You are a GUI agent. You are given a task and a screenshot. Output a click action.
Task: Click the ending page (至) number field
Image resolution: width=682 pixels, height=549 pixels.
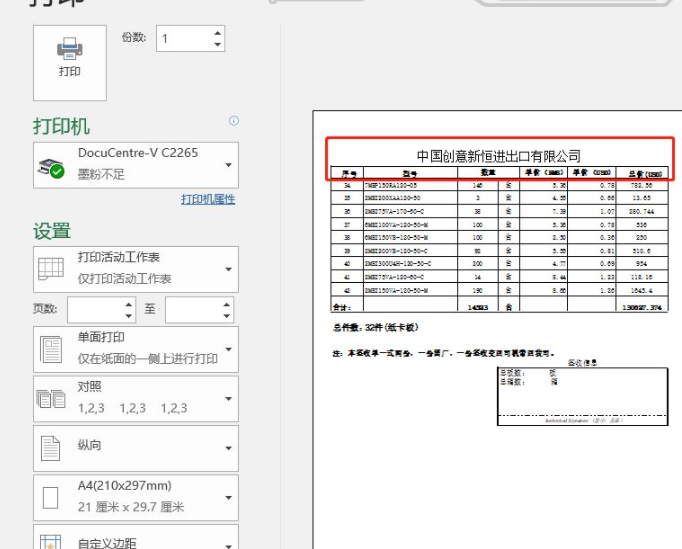200,310
